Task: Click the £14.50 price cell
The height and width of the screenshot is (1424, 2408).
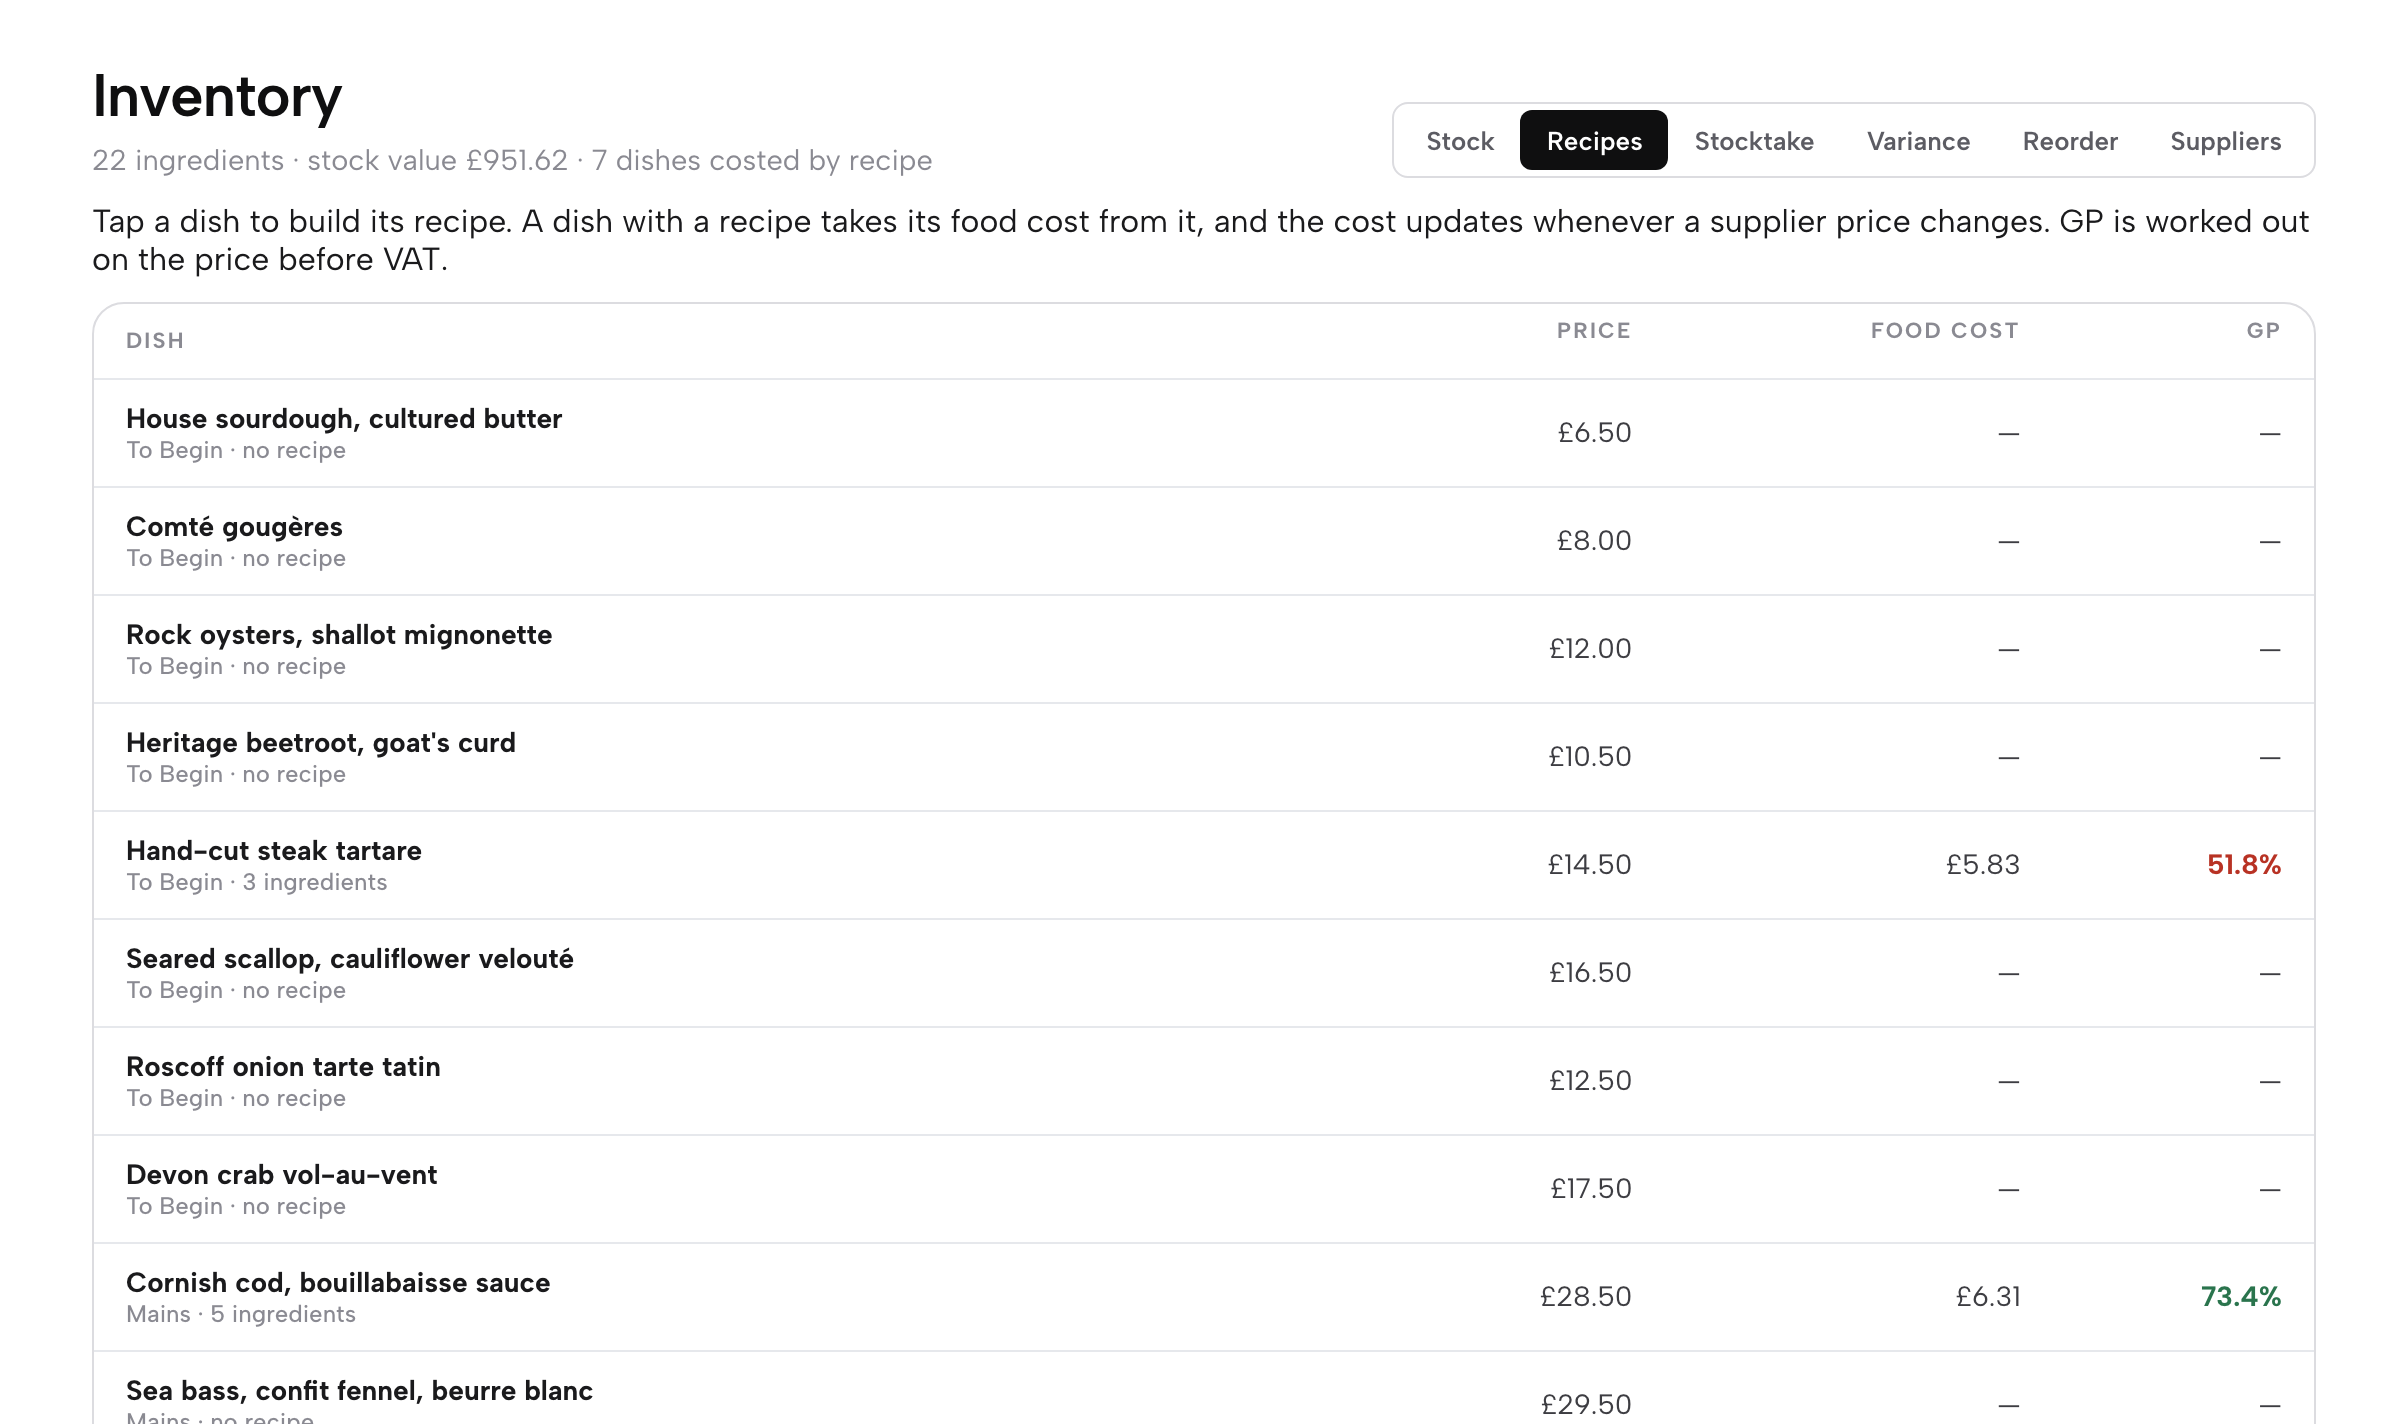Action: click(1589, 865)
